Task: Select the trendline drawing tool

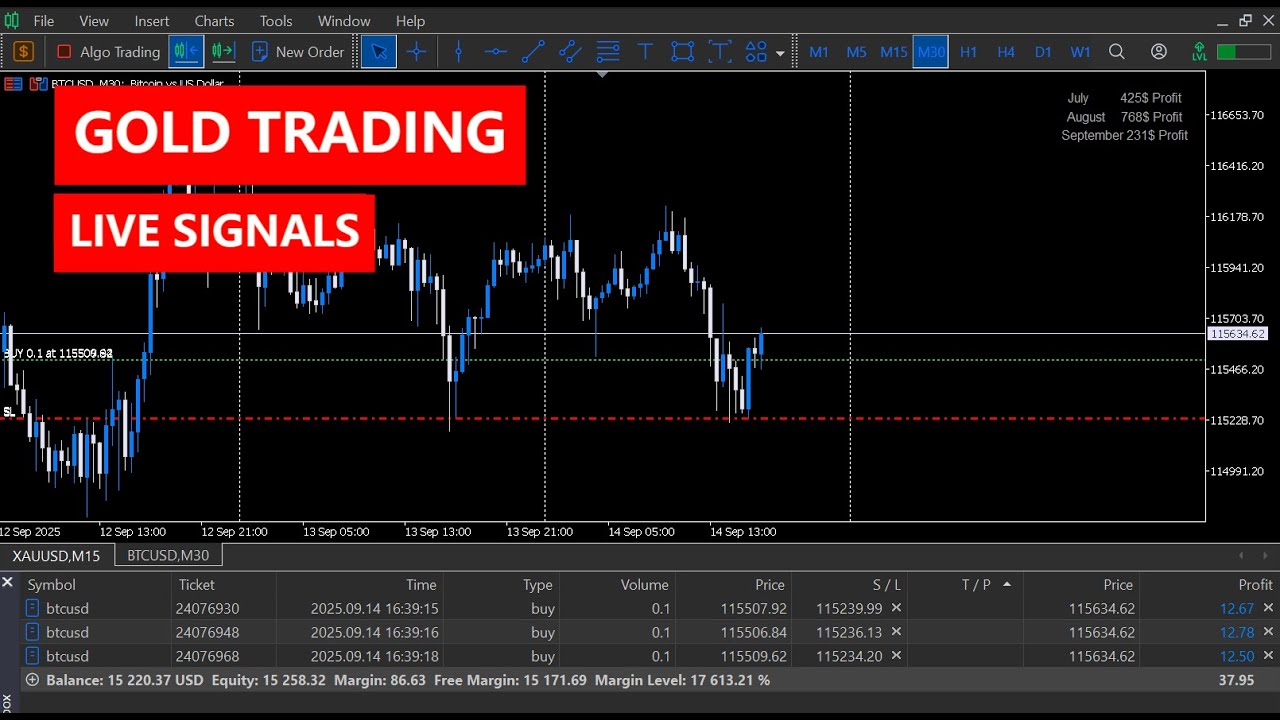Action: 533,51
